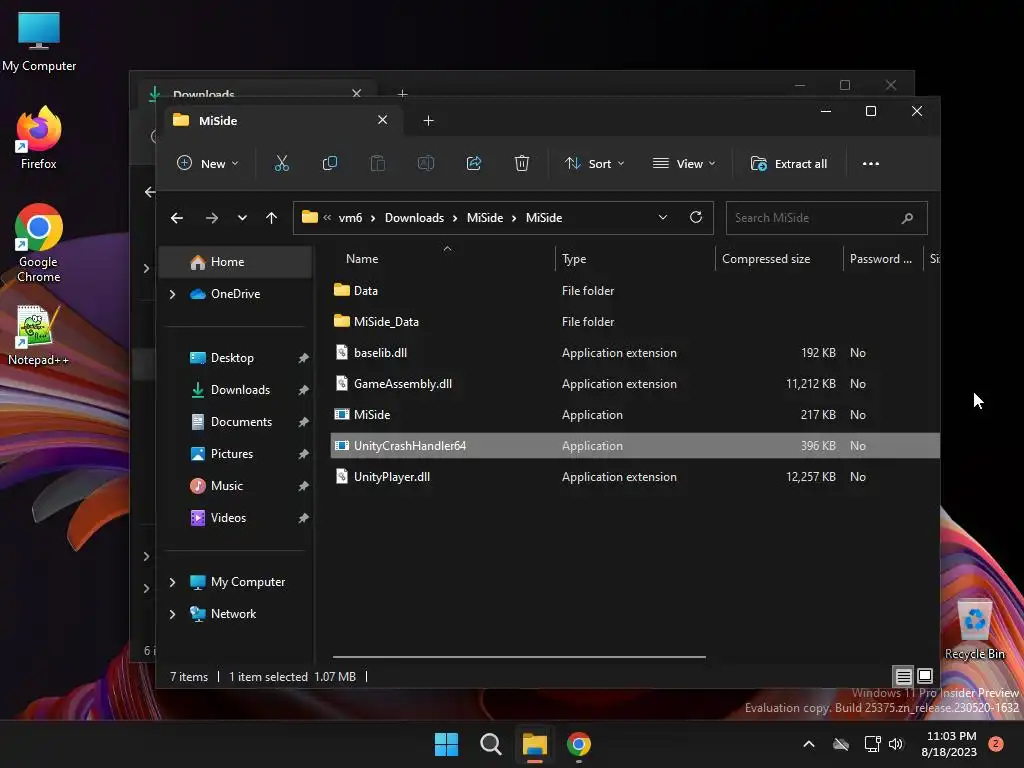The width and height of the screenshot is (1024, 768).
Task: Select the GameAssembly.dll file
Action: click(x=635, y=383)
